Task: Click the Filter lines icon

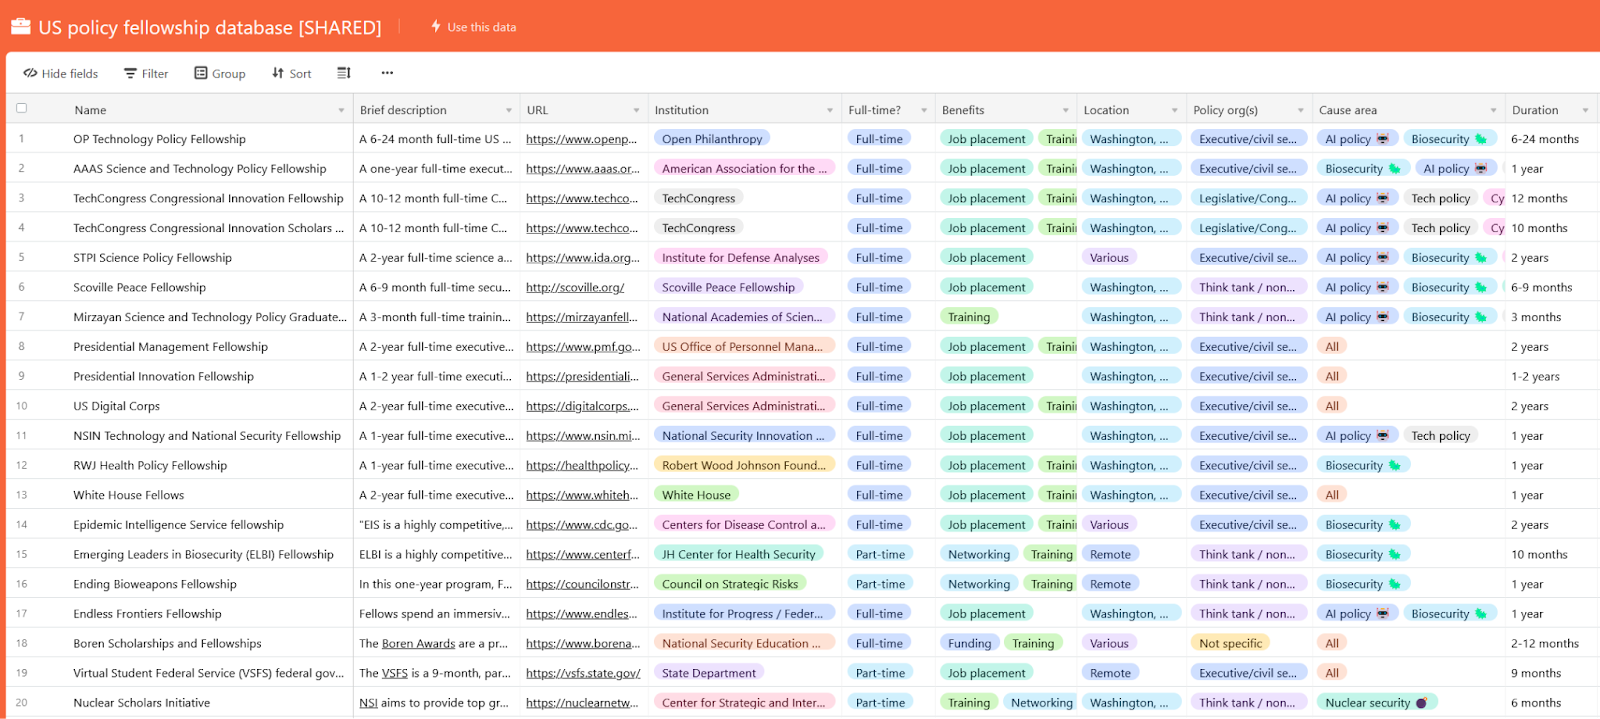Action: [x=130, y=73]
